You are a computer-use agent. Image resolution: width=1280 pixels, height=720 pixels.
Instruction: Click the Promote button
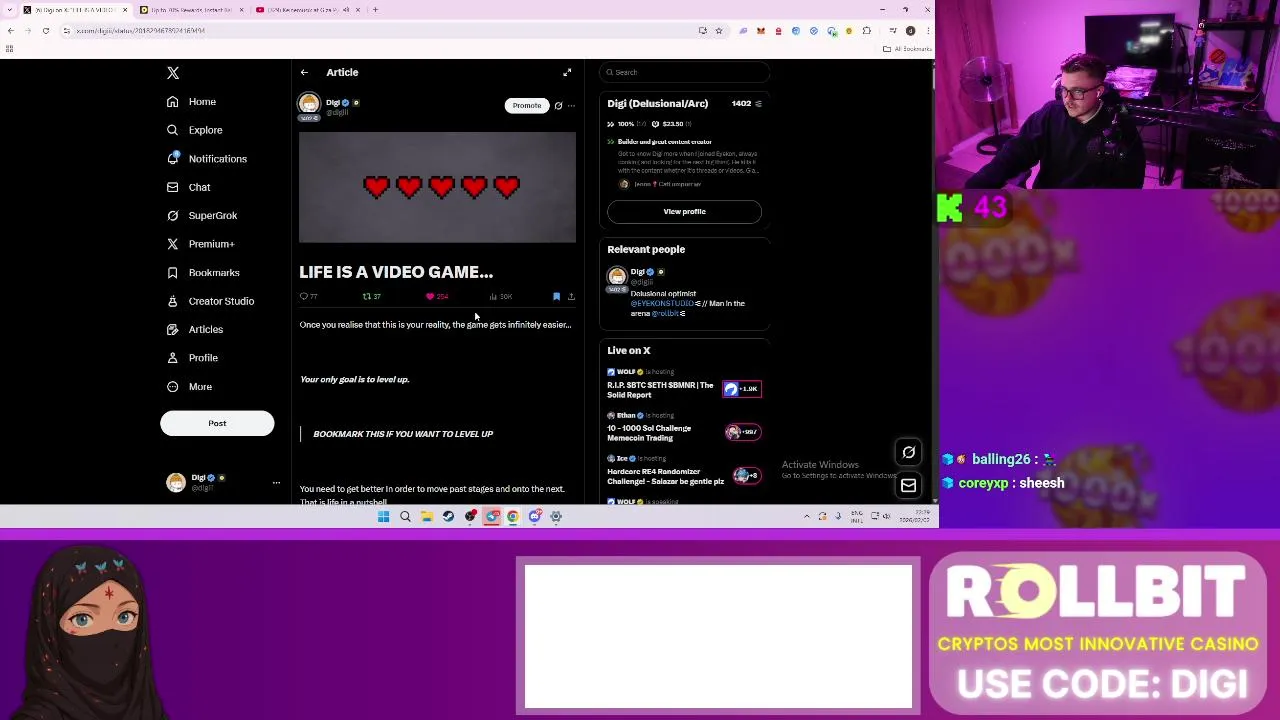[526, 105]
